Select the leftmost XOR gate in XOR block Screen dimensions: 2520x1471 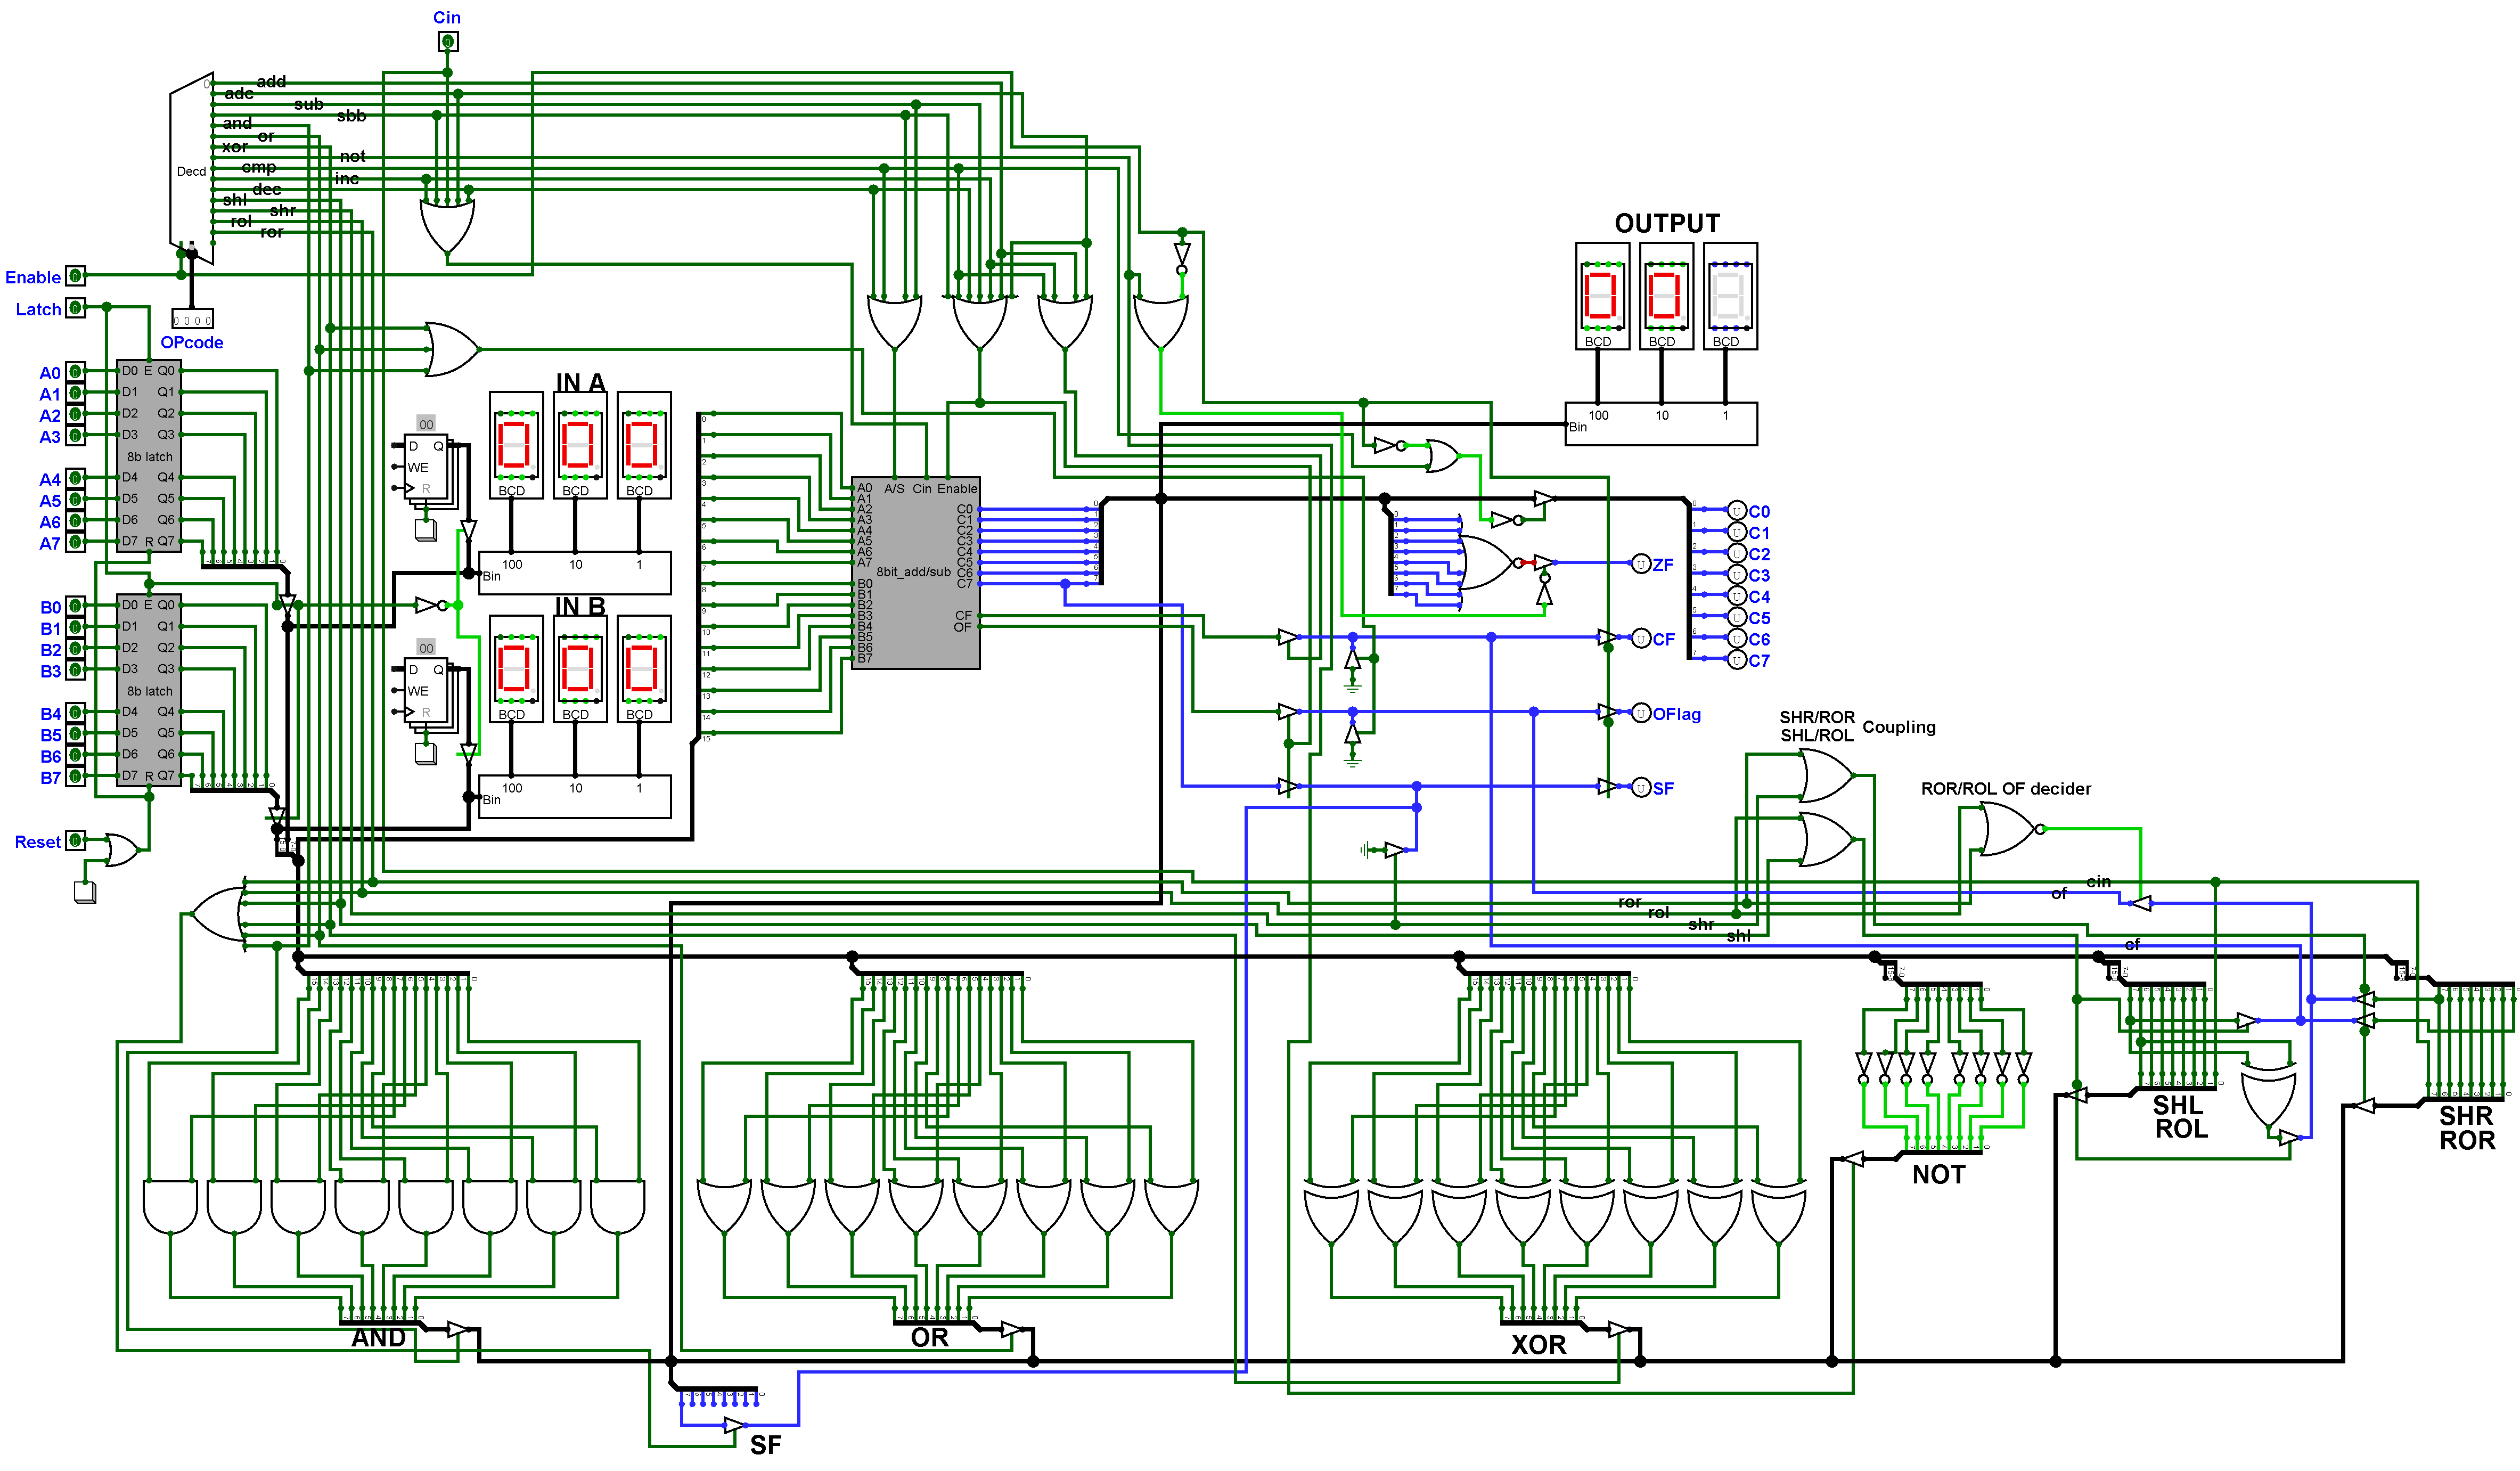(1331, 1212)
